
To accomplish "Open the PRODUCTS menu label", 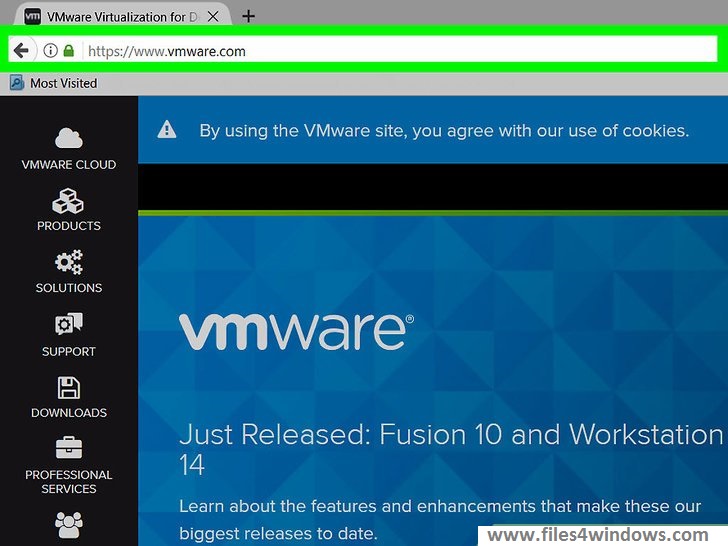I will coord(69,226).
